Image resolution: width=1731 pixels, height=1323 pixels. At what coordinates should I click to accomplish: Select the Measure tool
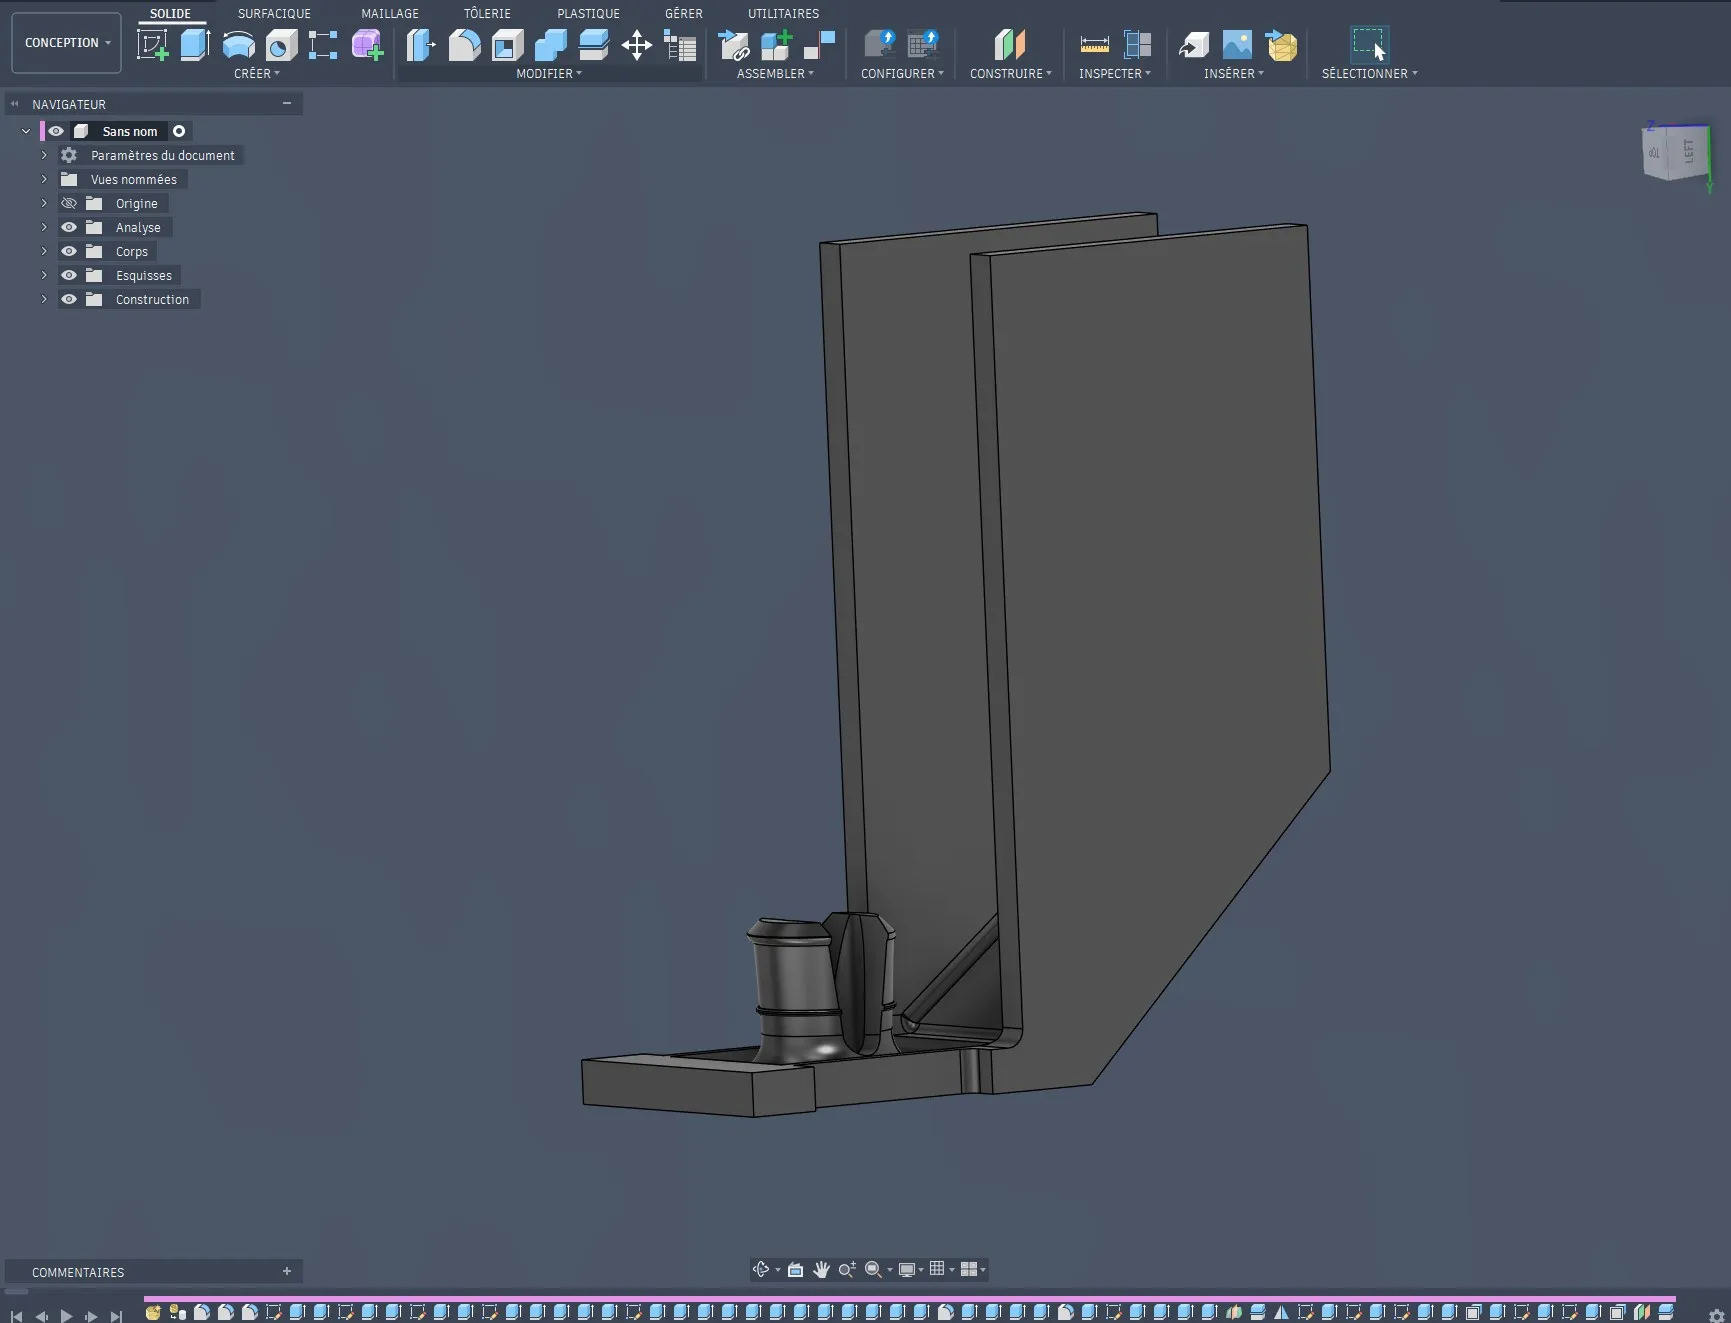coord(1095,45)
